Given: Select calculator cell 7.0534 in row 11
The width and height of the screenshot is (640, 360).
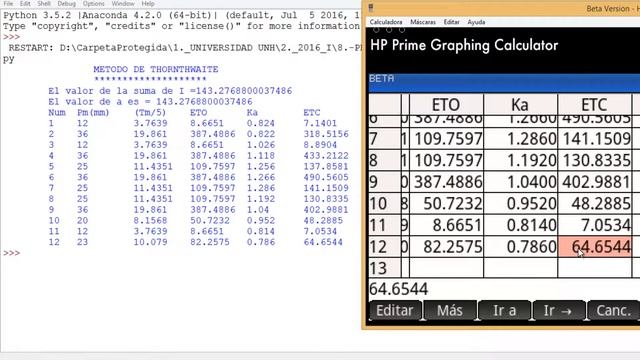Looking at the screenshot, I should tap(594, 225).
